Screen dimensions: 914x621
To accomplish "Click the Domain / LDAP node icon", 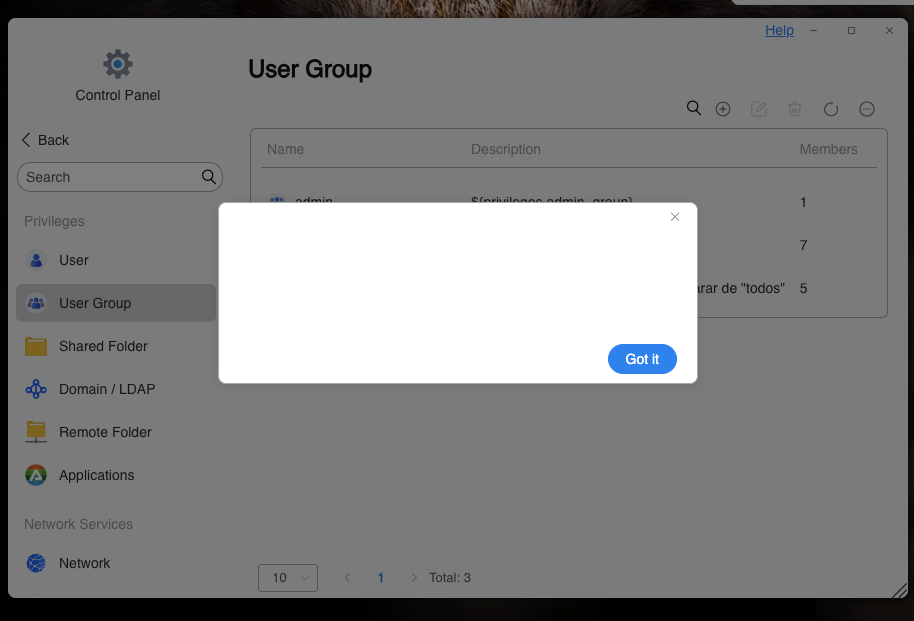I will pyautogui.click(x=36, y=390).
